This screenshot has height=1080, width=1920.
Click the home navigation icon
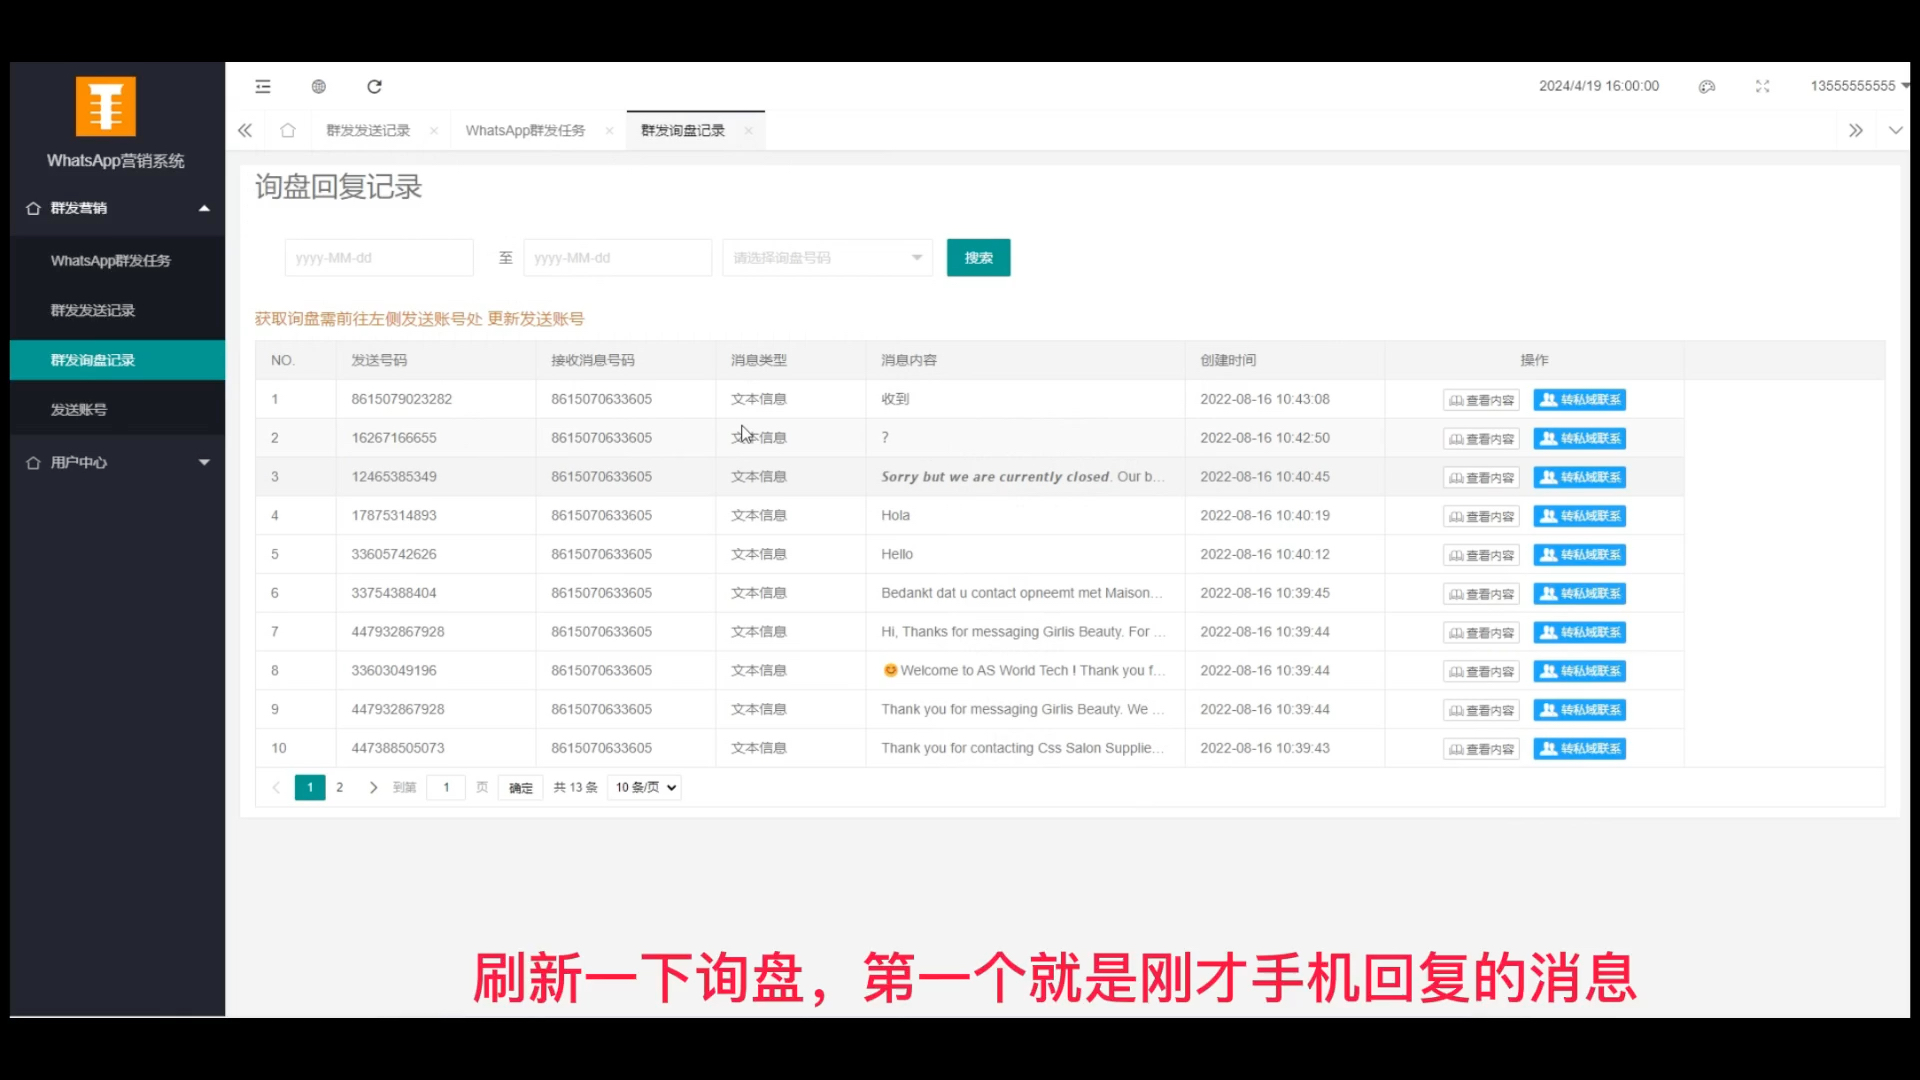click(287, 131)
